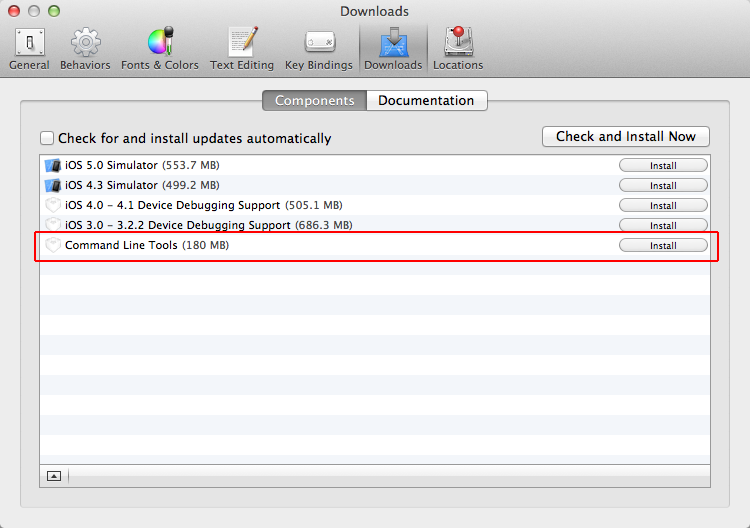Viewport: 750px width, 528px height.
Task: Click Check and Install Now
Action: coord(626,137)
